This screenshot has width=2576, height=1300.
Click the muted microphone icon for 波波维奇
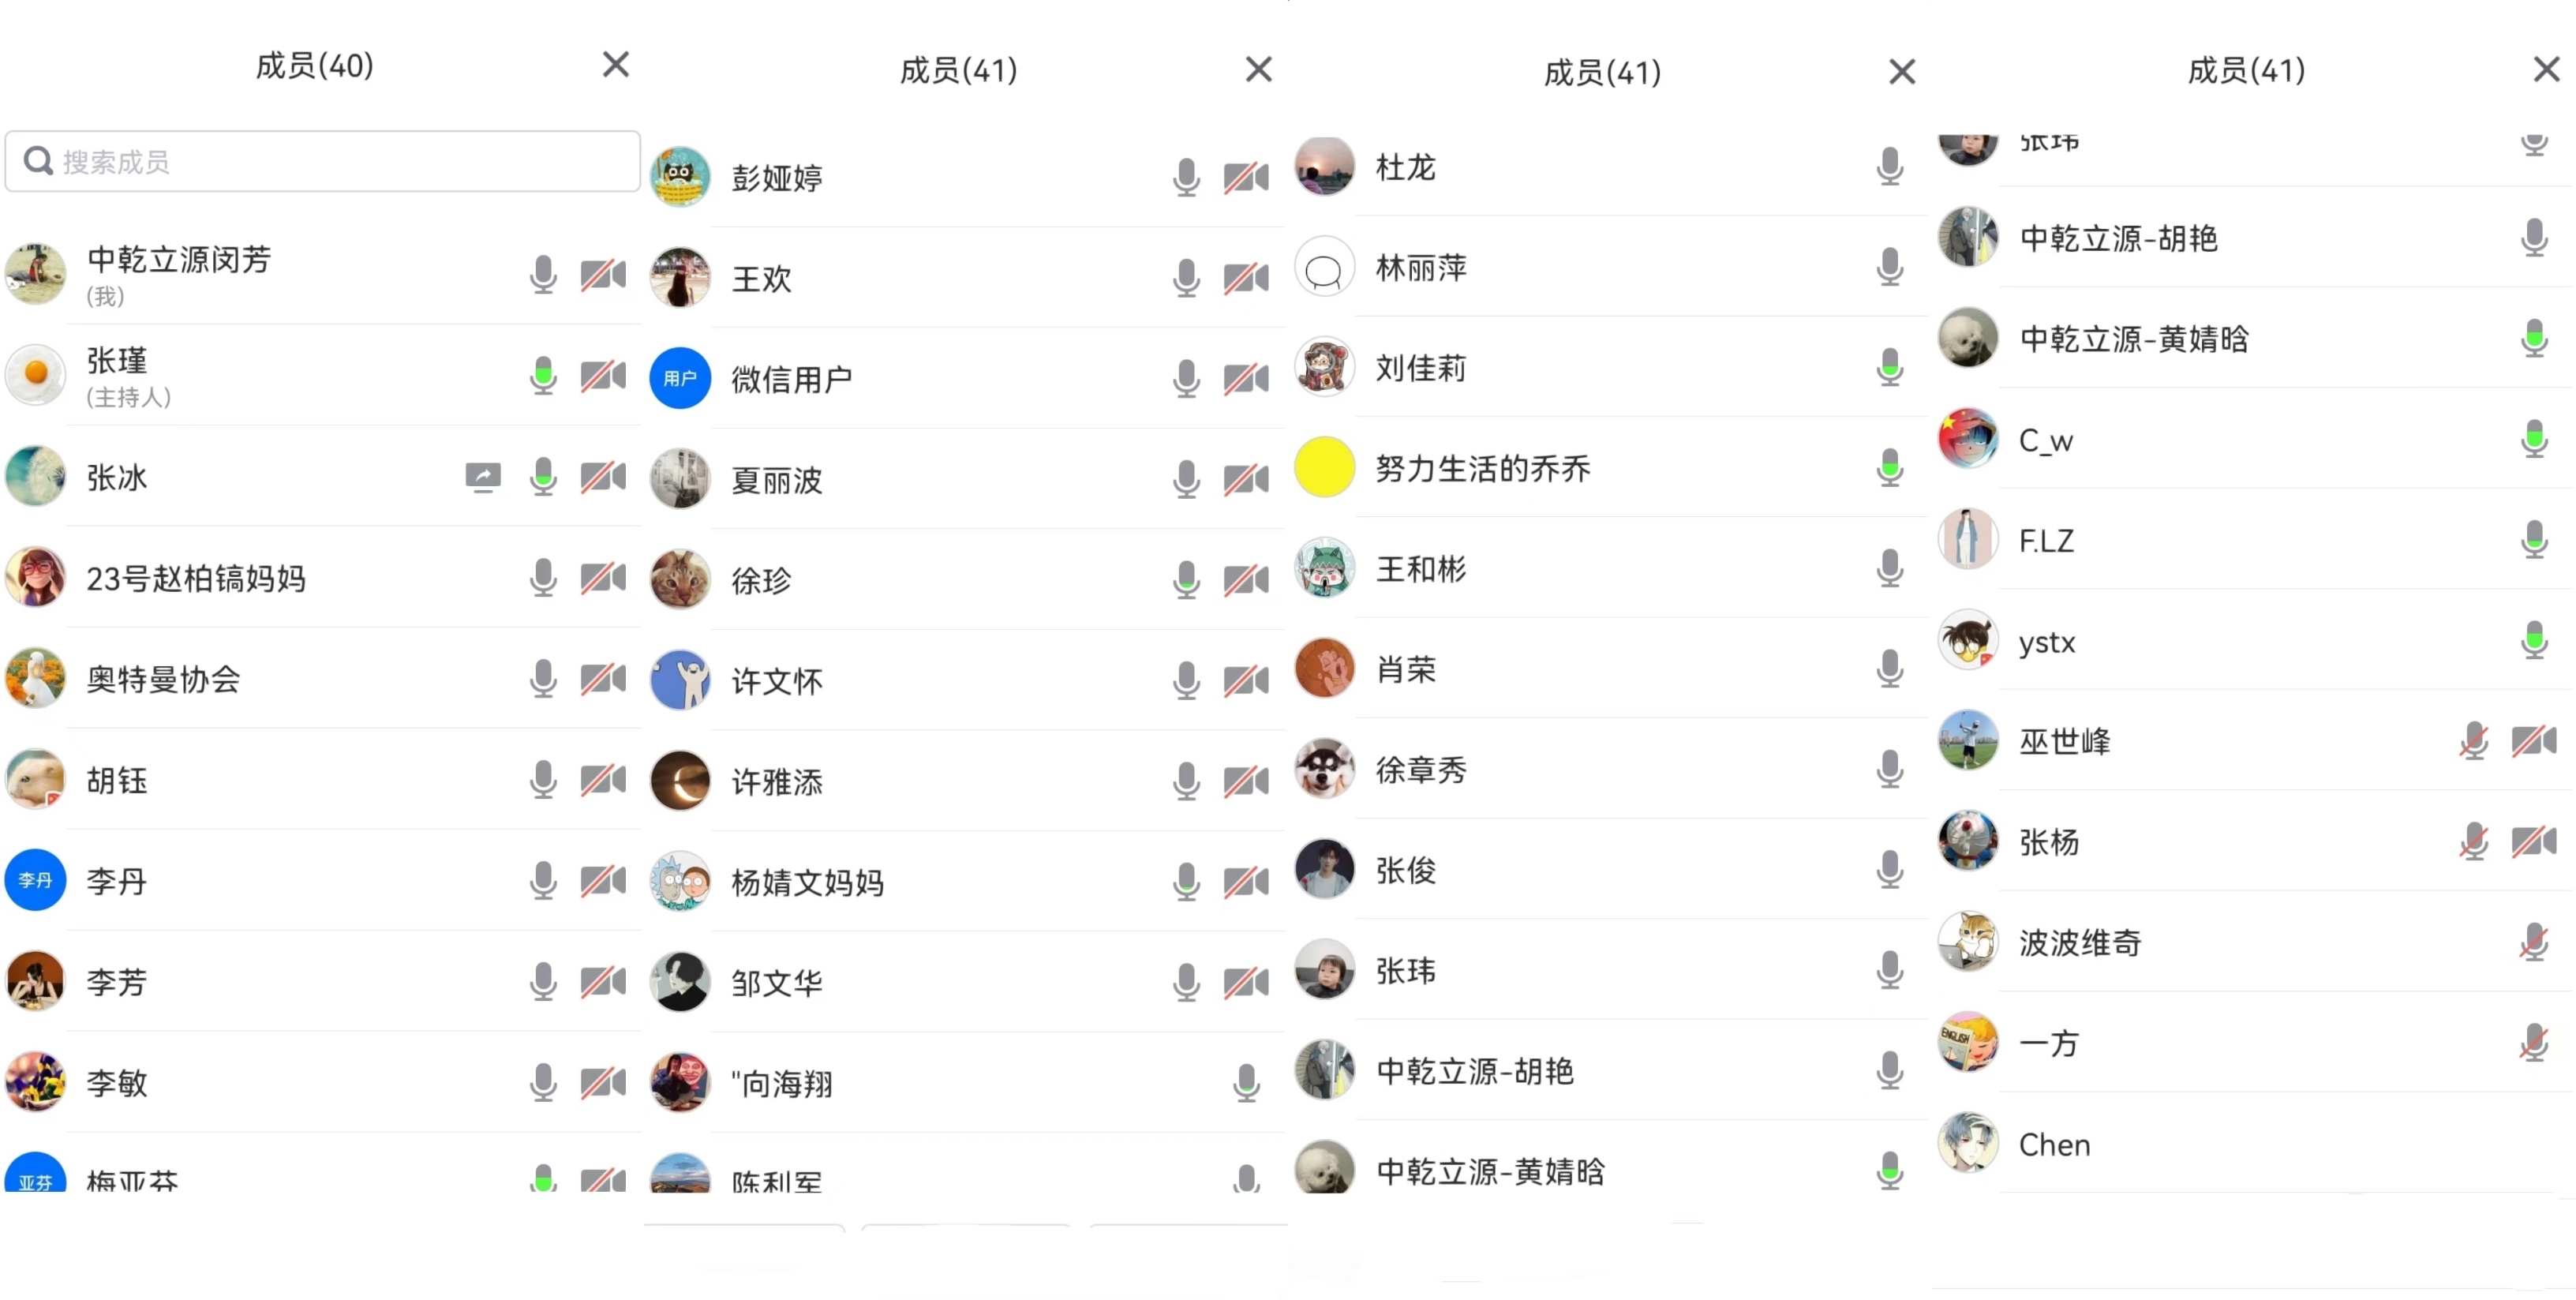2533,942
